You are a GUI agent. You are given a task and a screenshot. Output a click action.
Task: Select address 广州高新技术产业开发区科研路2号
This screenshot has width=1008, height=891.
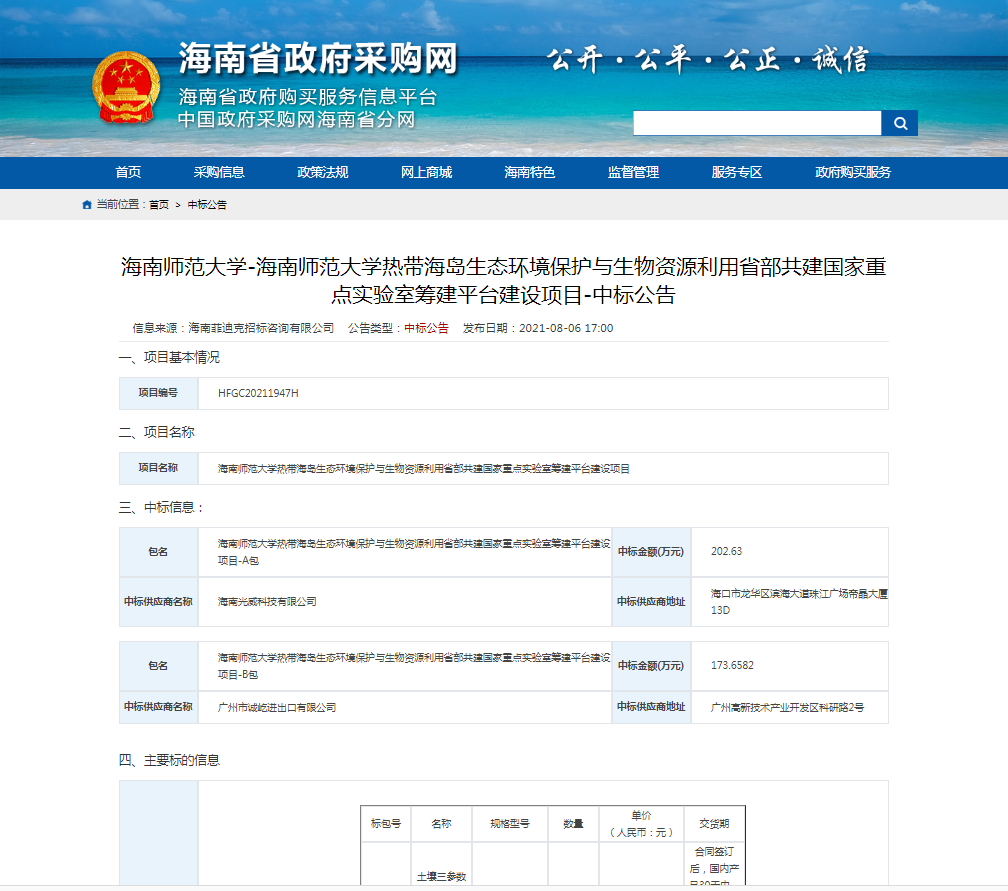click(787, 707)
